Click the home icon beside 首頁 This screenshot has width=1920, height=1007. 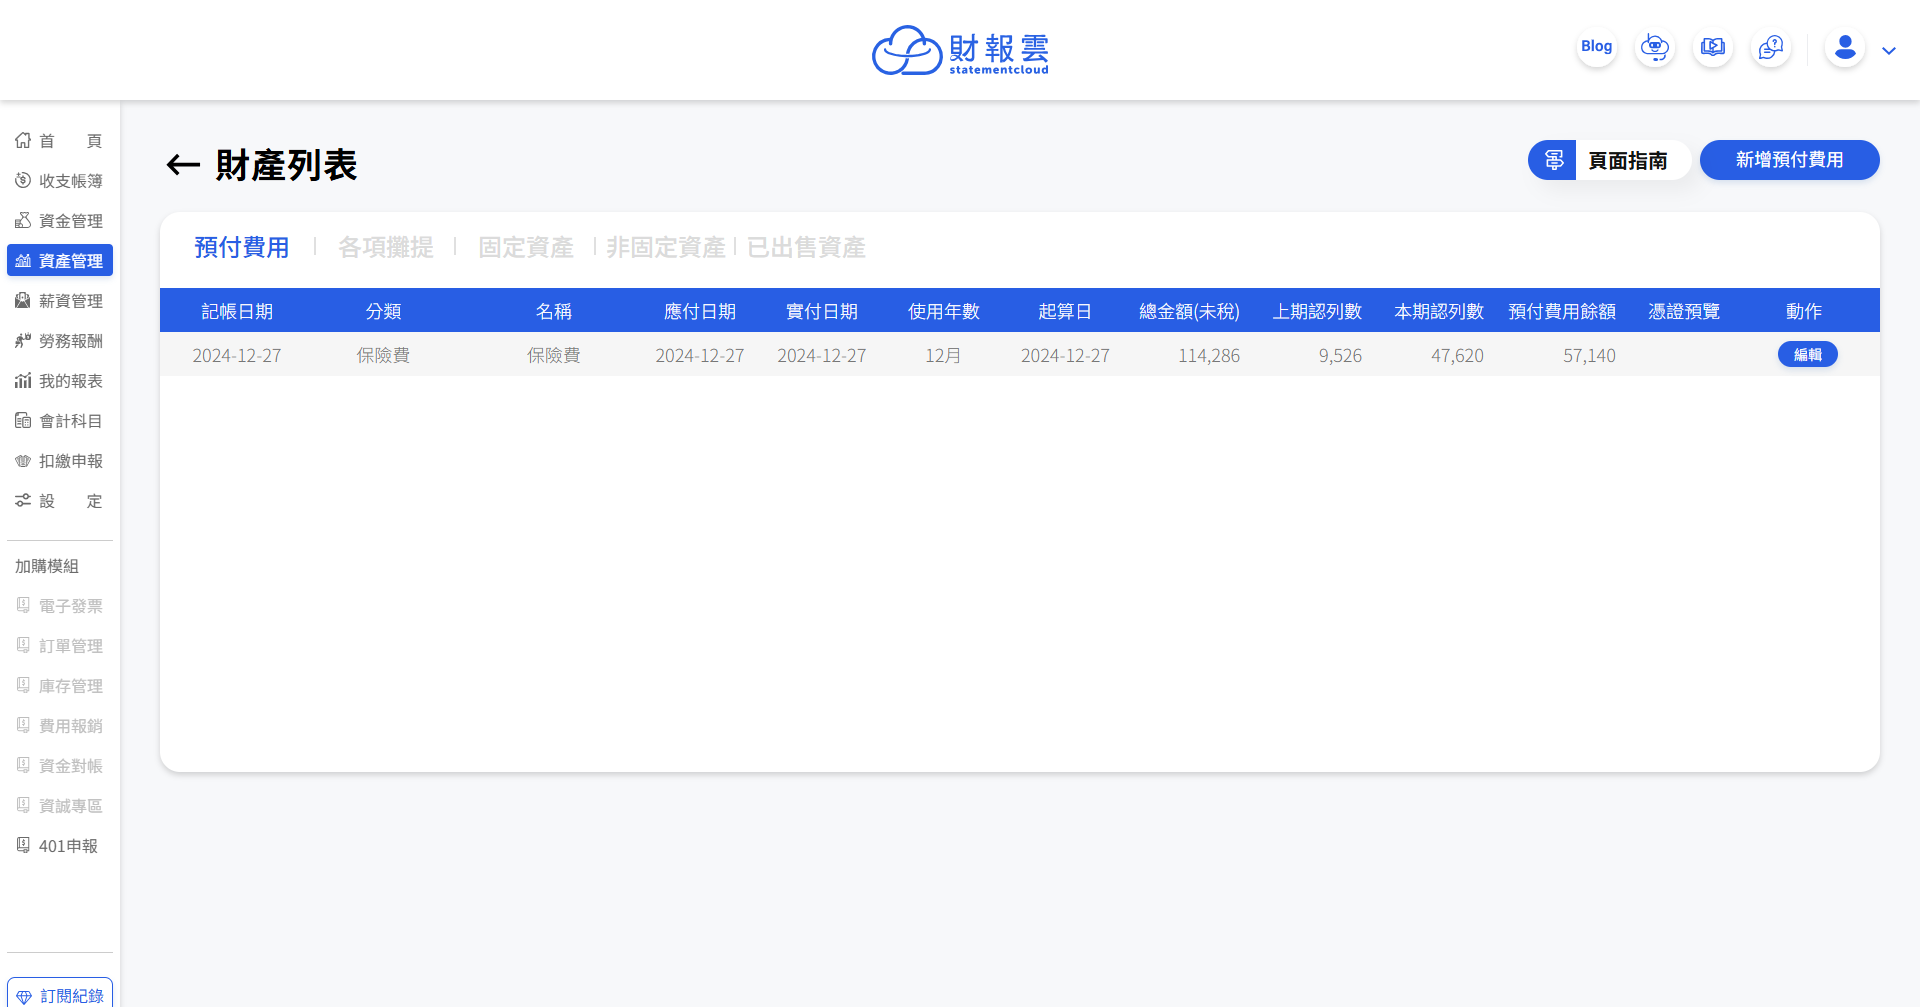[x=23, y=140]
